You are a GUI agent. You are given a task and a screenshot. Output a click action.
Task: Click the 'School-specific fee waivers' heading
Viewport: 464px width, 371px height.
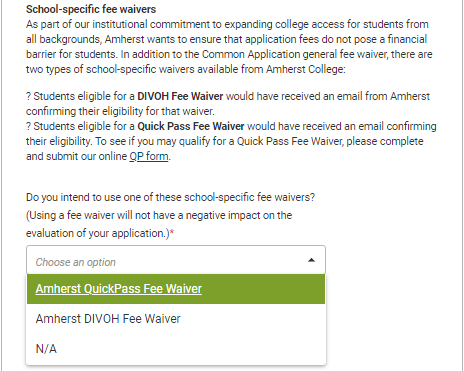91,9
